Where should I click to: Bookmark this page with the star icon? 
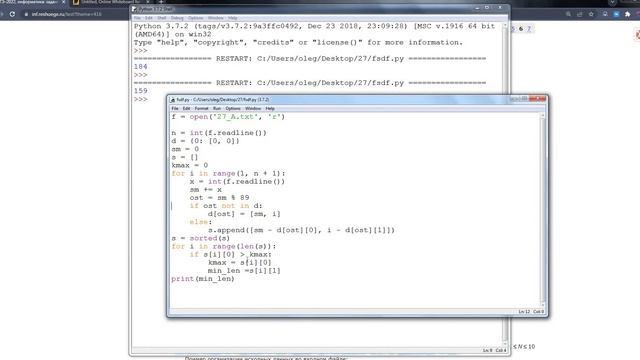[x=591, y=14]
